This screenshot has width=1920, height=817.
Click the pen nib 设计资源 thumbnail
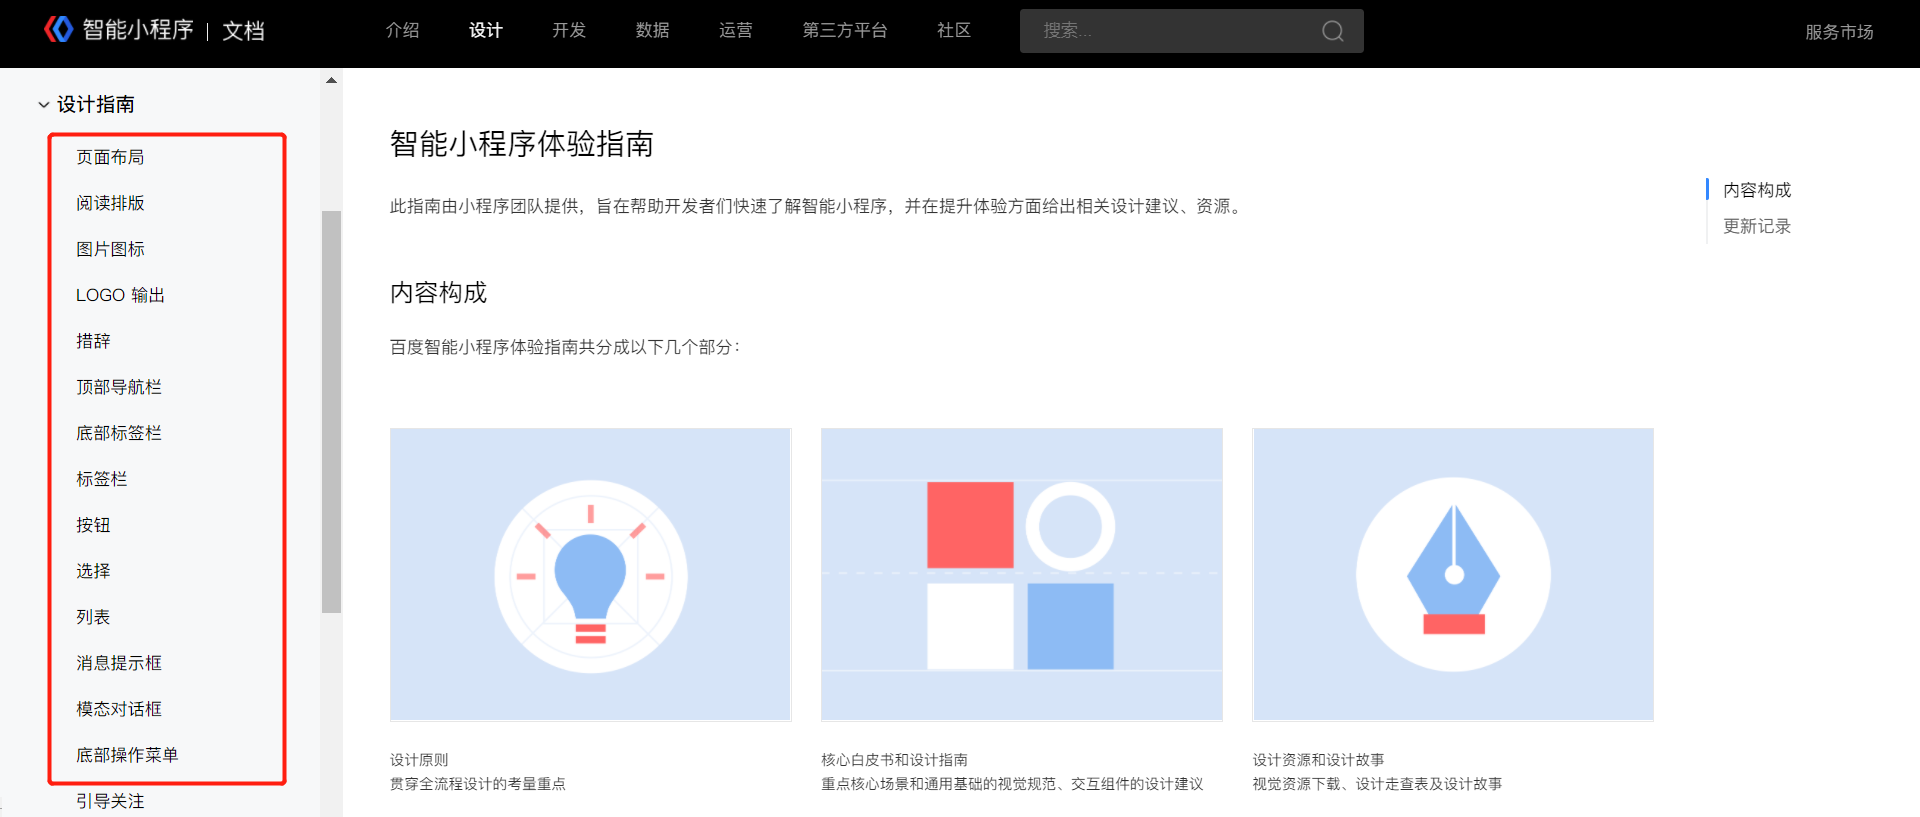[x=1453, y=575]
